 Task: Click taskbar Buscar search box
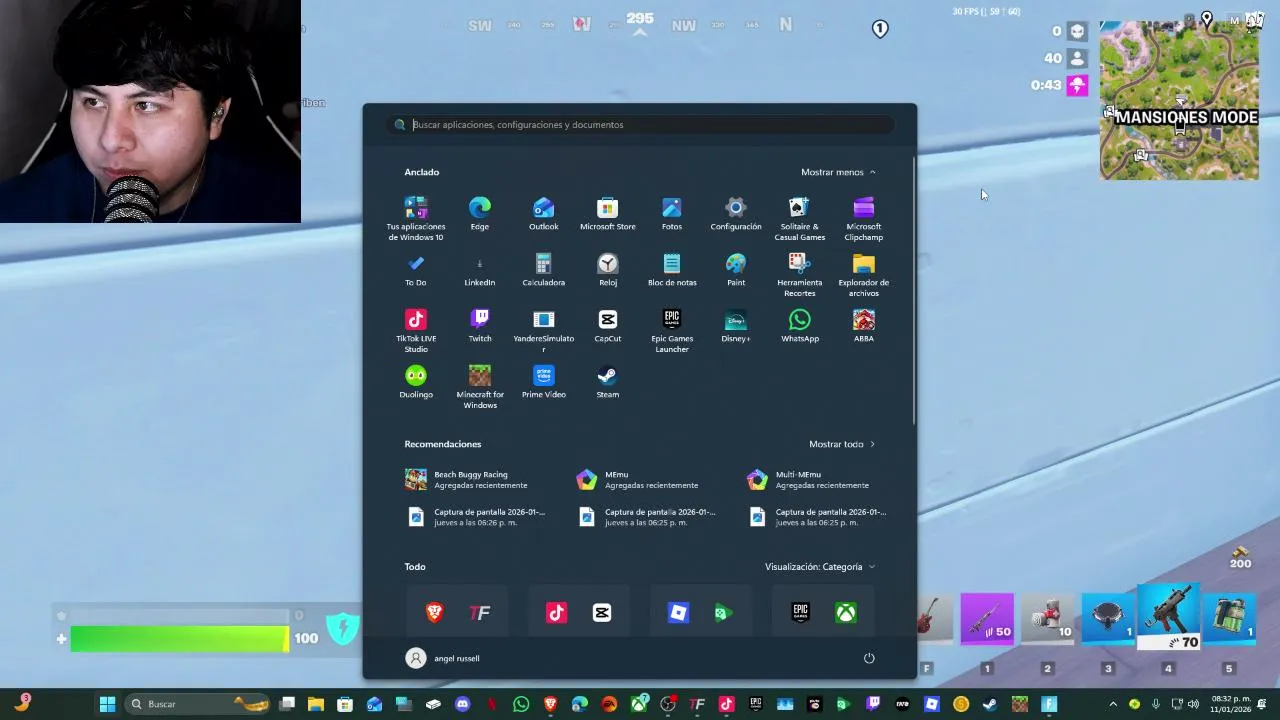pos(196,704)
